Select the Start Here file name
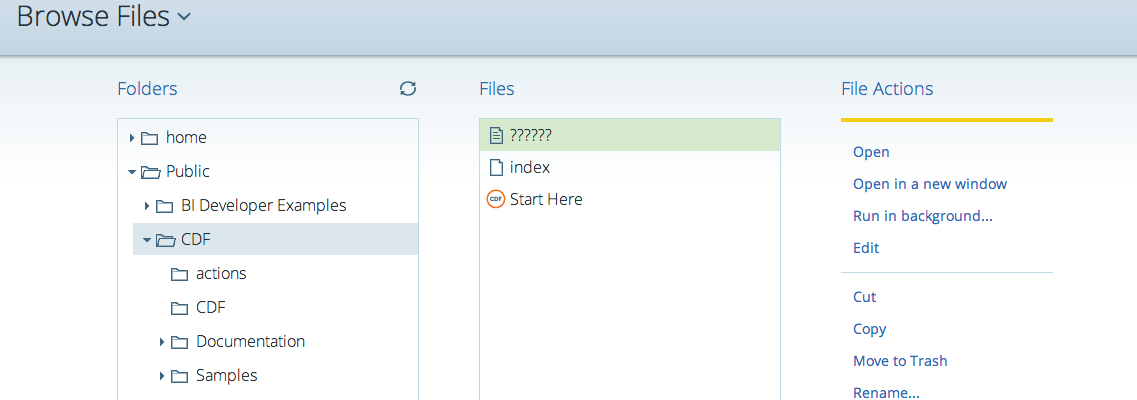 tap(546, 199)
